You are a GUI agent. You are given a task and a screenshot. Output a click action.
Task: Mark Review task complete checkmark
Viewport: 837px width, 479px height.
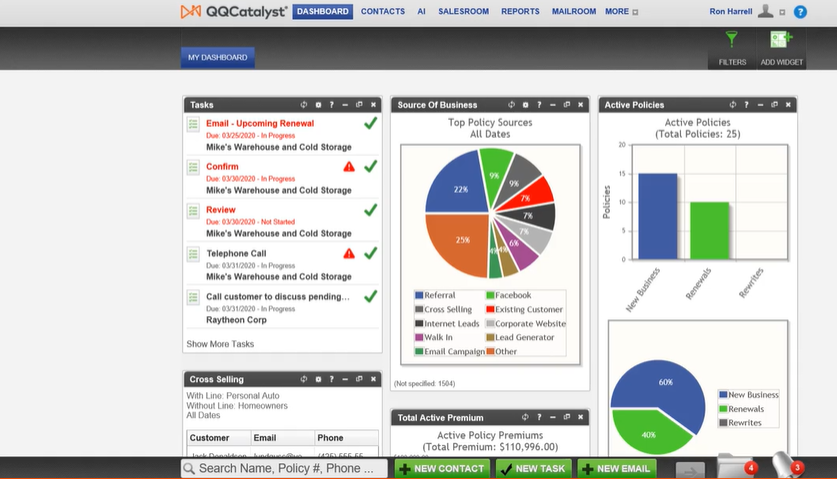[370, 209]
